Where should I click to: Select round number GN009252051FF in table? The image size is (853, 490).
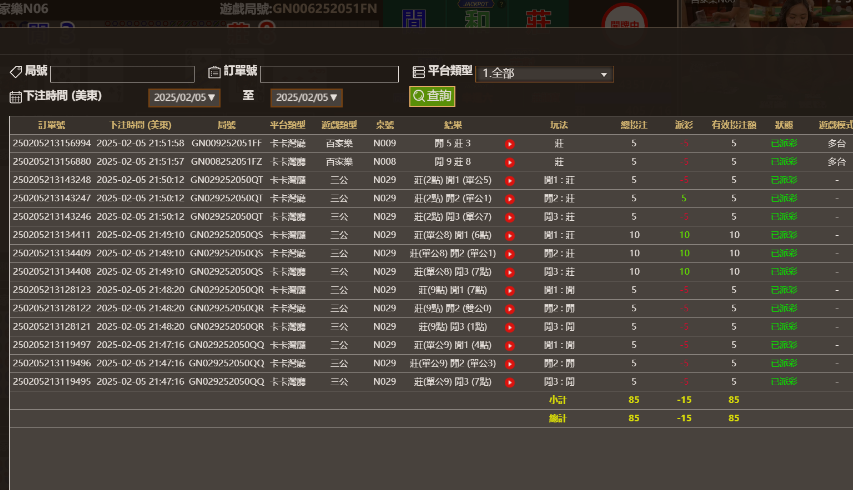pyautogui.click(x=226, y=144)
